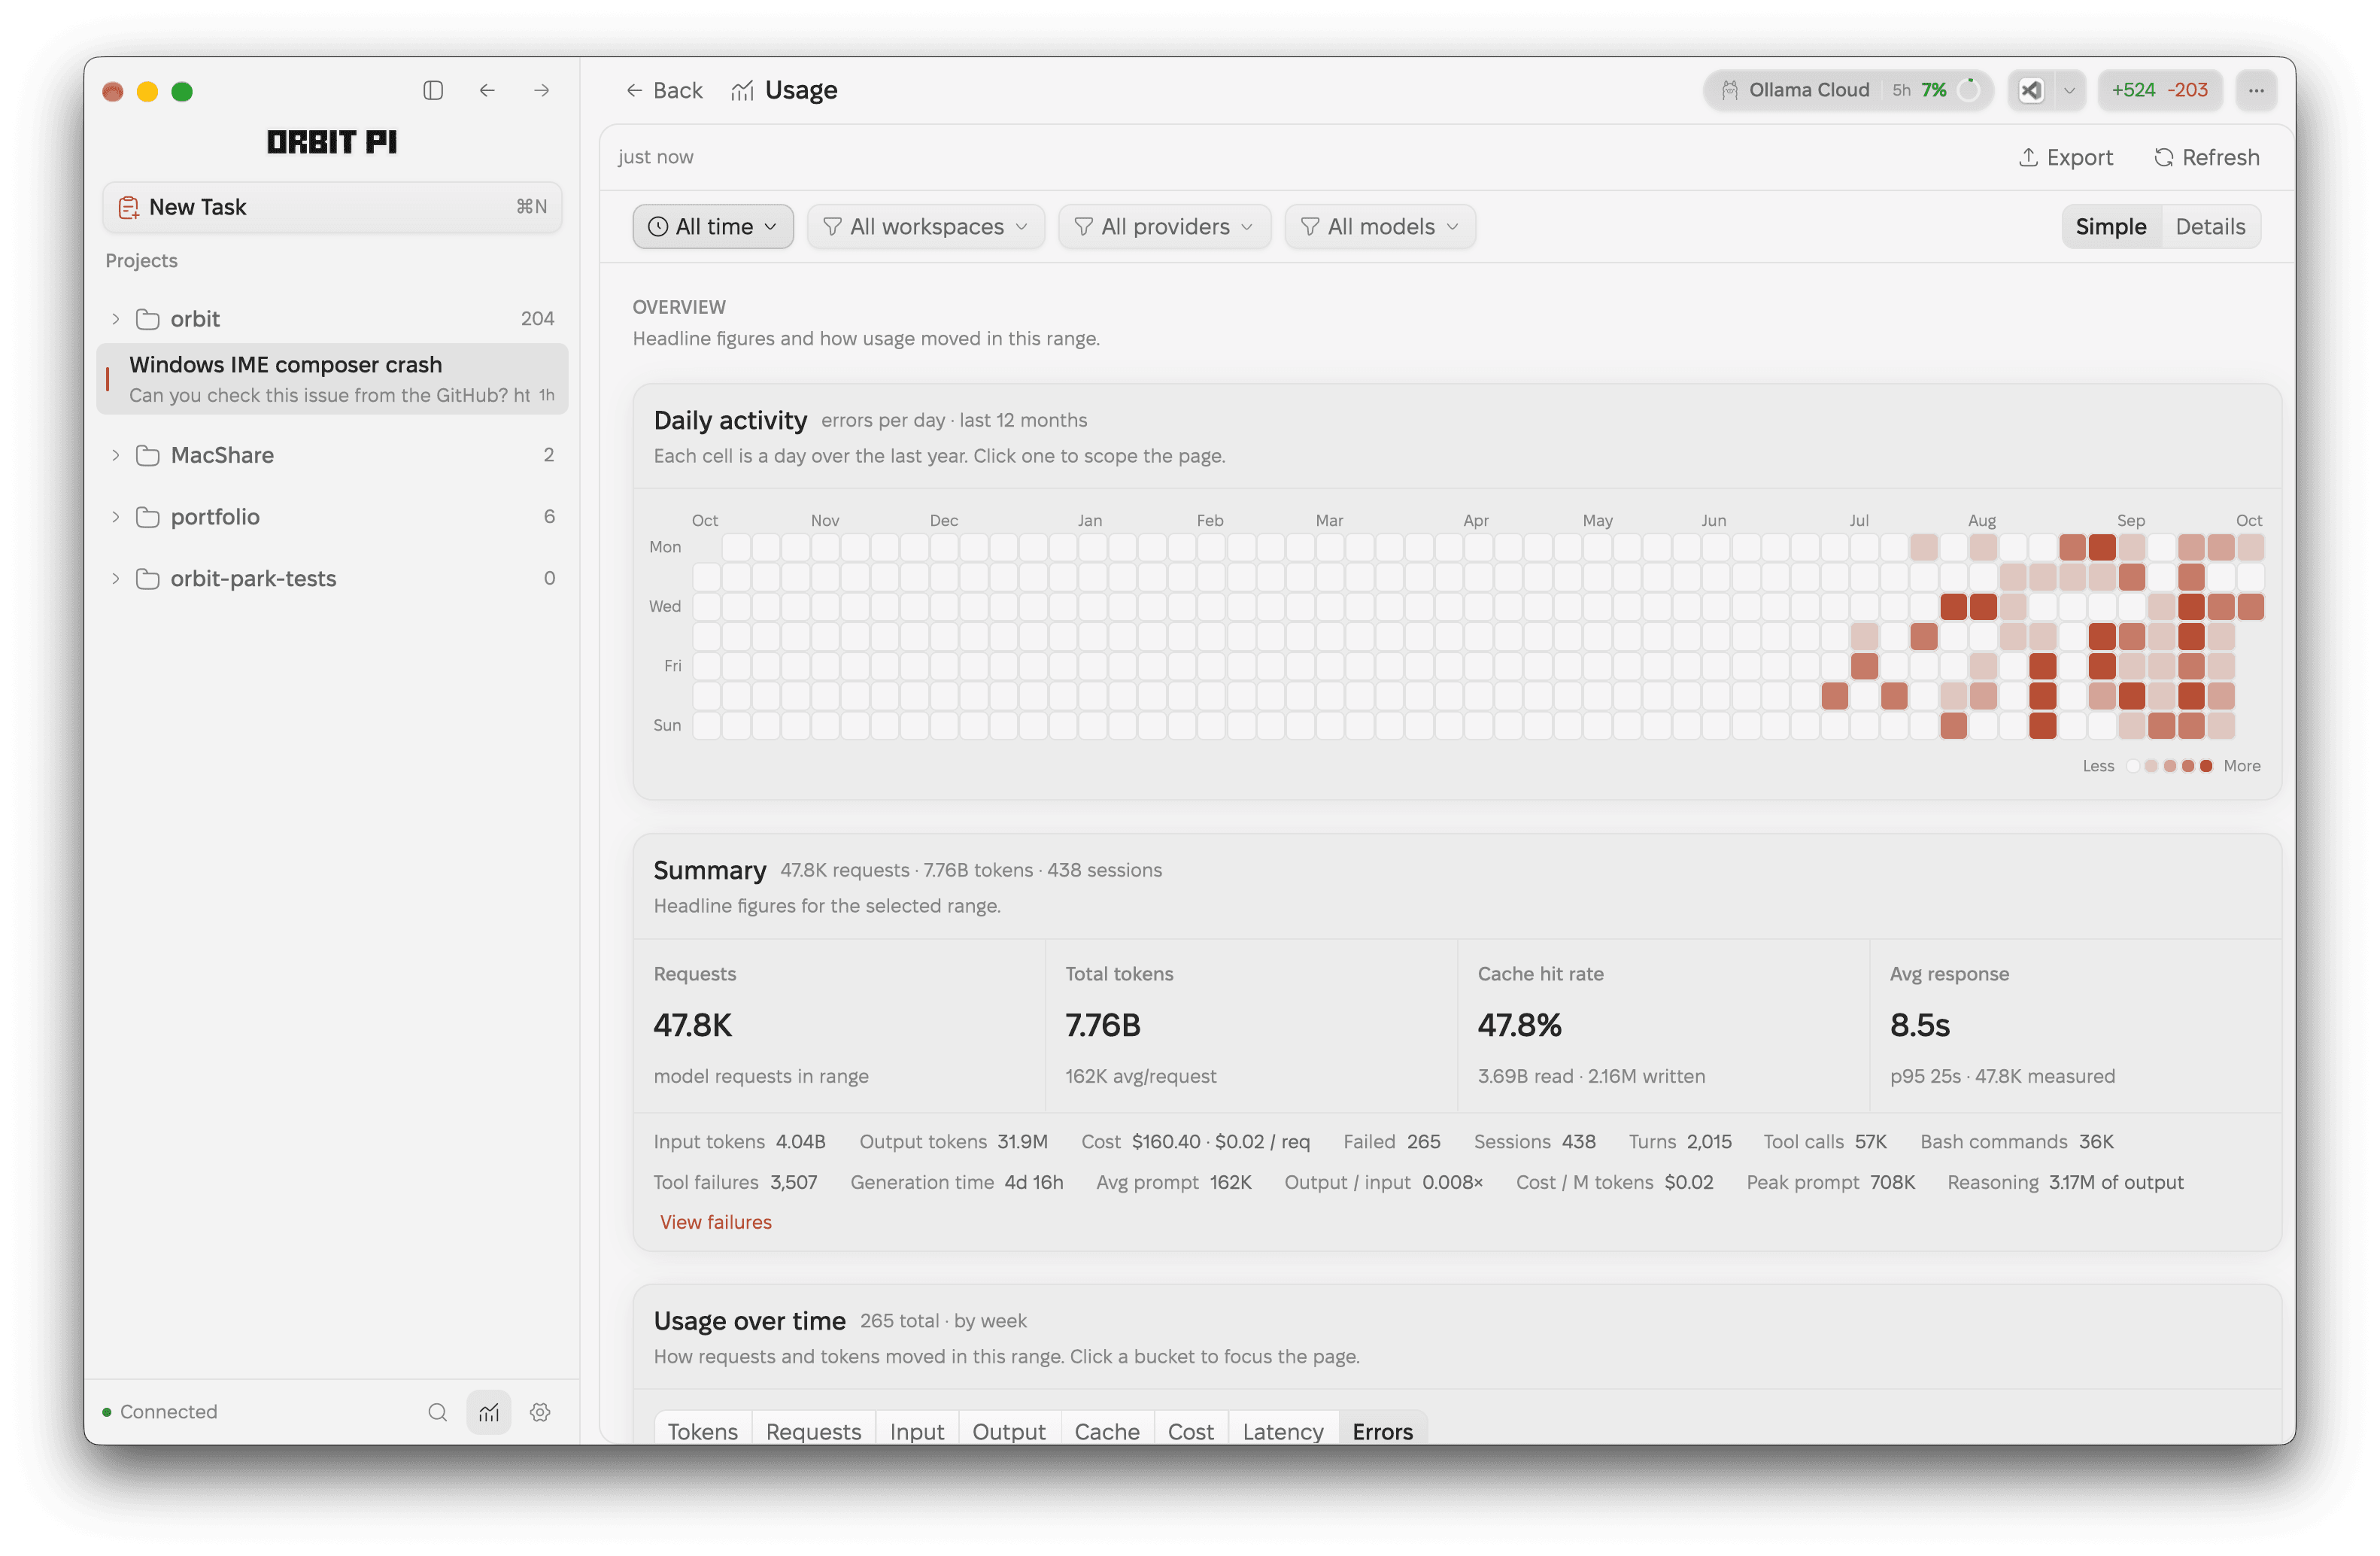2380x1556 pixels.
Task: Click the lightest legend swatch near Less
Action: 2133,765
